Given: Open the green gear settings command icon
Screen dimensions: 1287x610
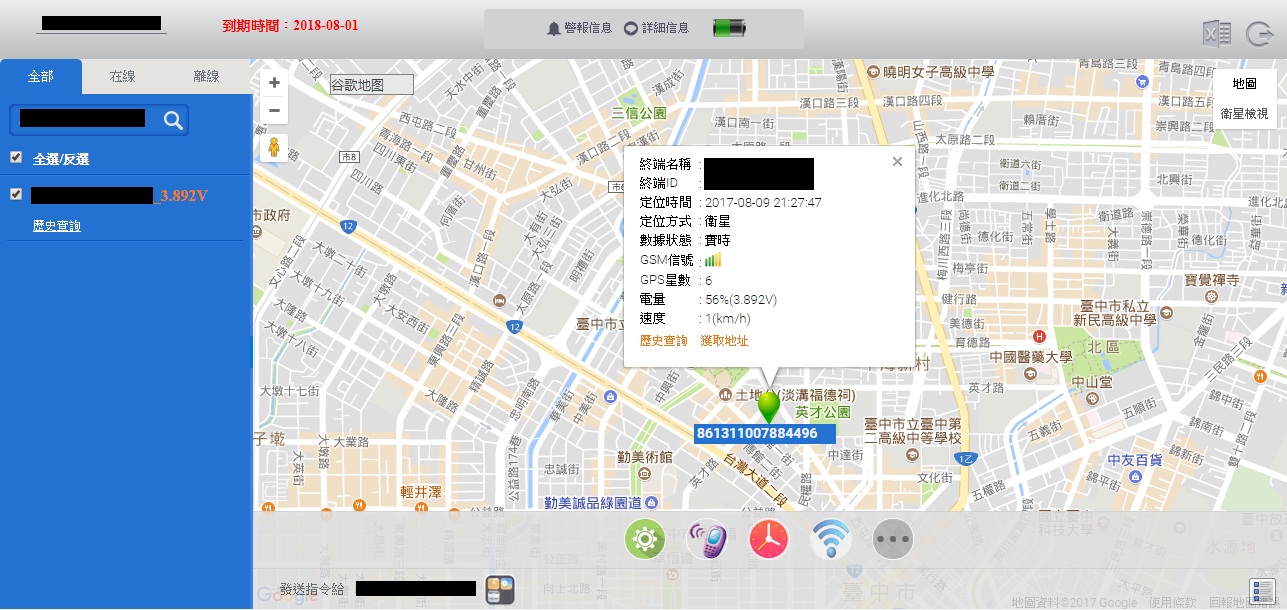Looking at the screenshot, I should coord(645,540).
